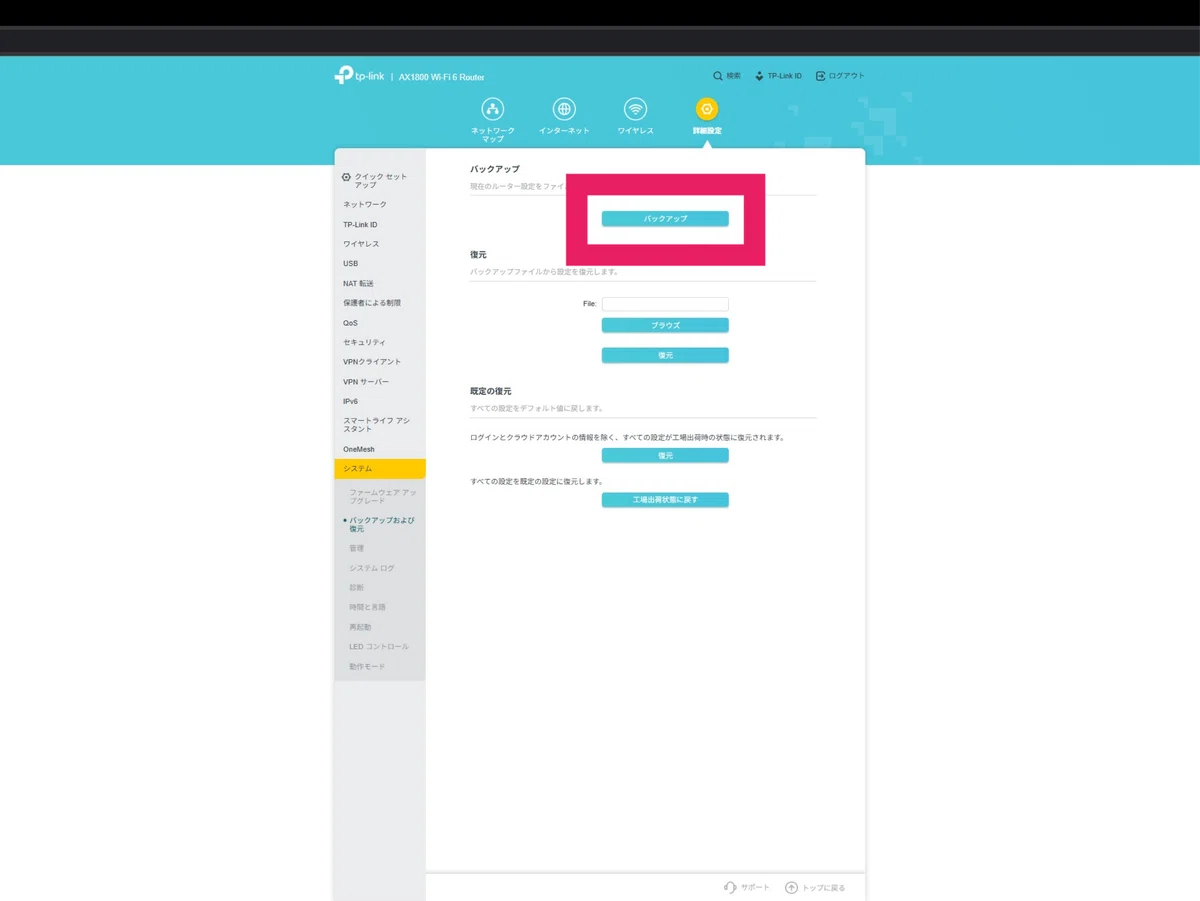Click the tp-link logo
Image resolution: width=1200 pixels, height=901 pixels.
click(359, 76)
